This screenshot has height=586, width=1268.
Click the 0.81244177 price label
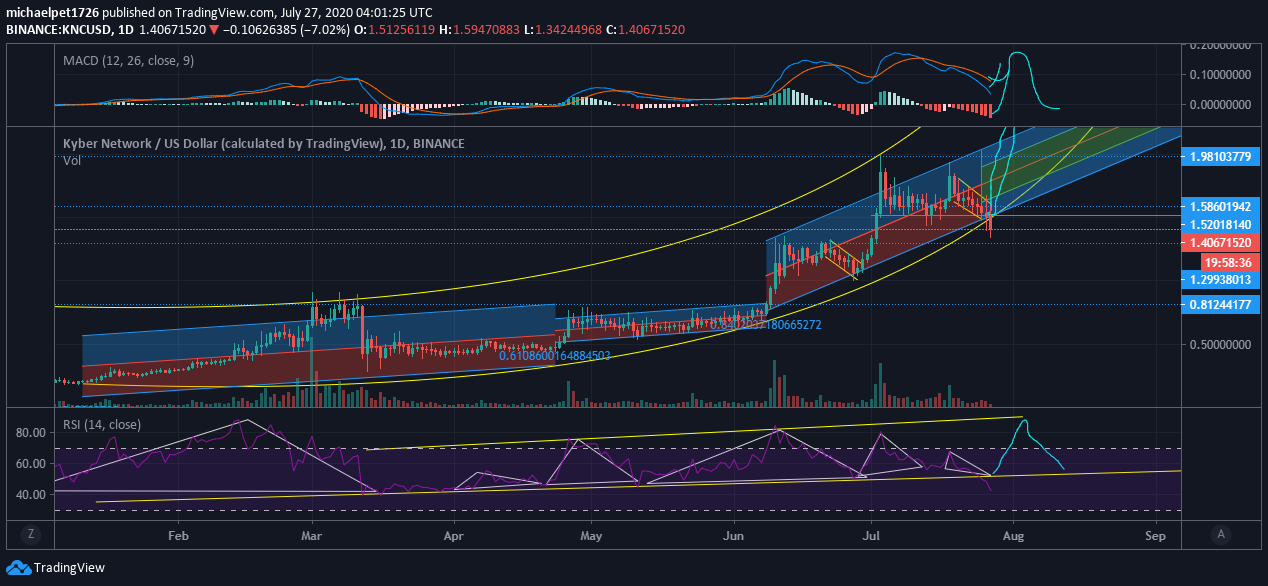[x=1220, y=305]
